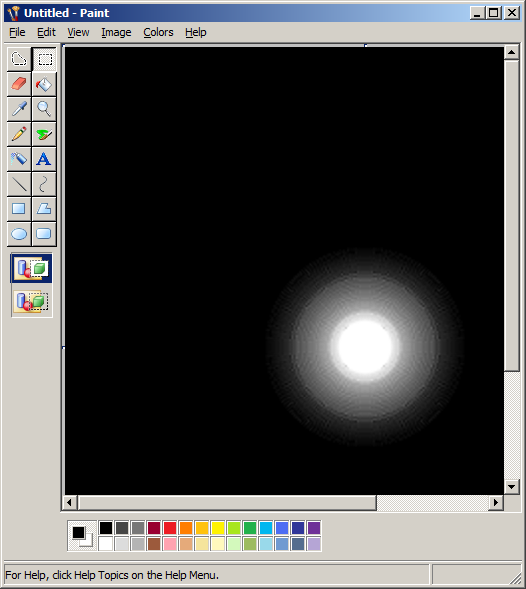Pick the Ellipse shape tool
Viewport: 526px width, 589px height.
[x=19, y=234]
